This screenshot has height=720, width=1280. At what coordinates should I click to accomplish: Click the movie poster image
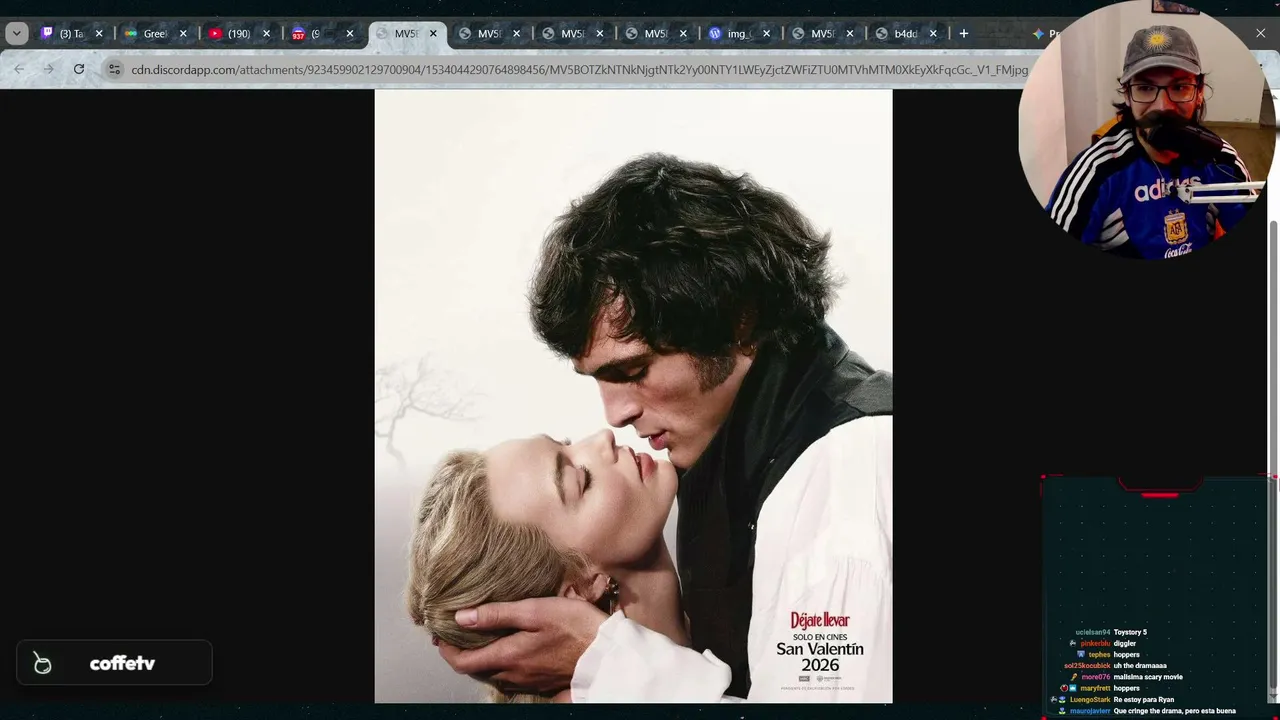pos(633,396)
